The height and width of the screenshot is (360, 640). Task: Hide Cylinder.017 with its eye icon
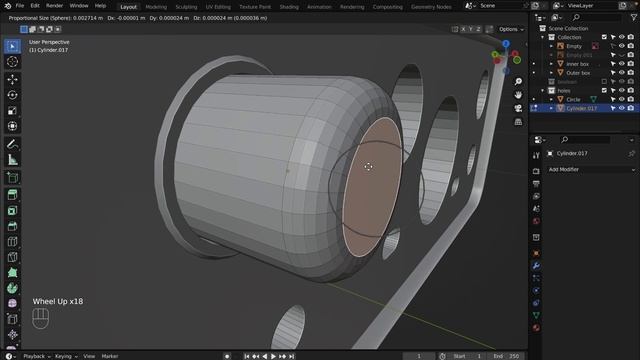coord(622,108)
